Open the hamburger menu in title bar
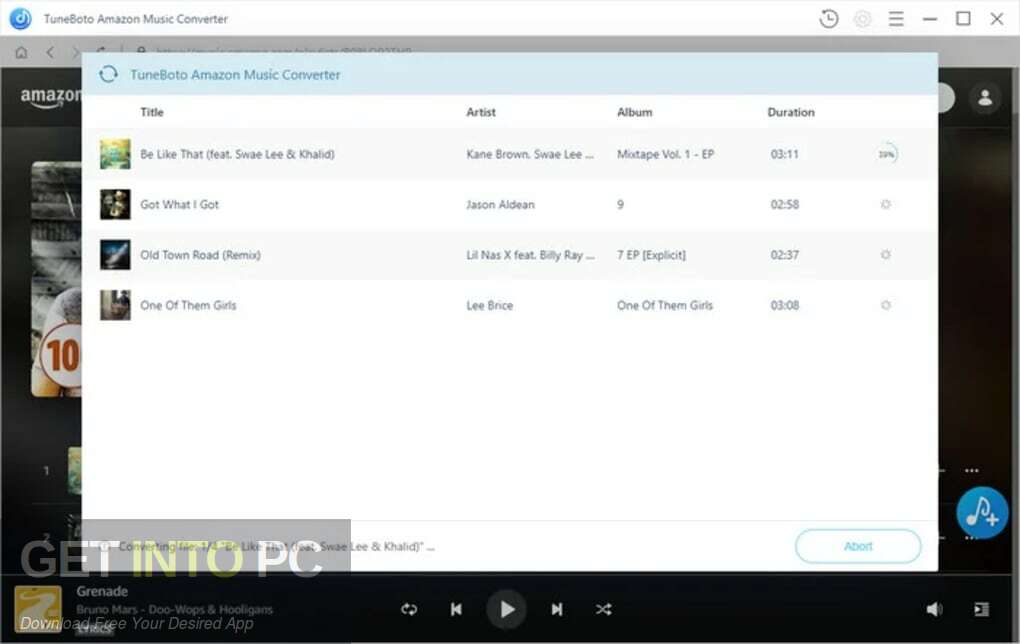 pos(896,19)
